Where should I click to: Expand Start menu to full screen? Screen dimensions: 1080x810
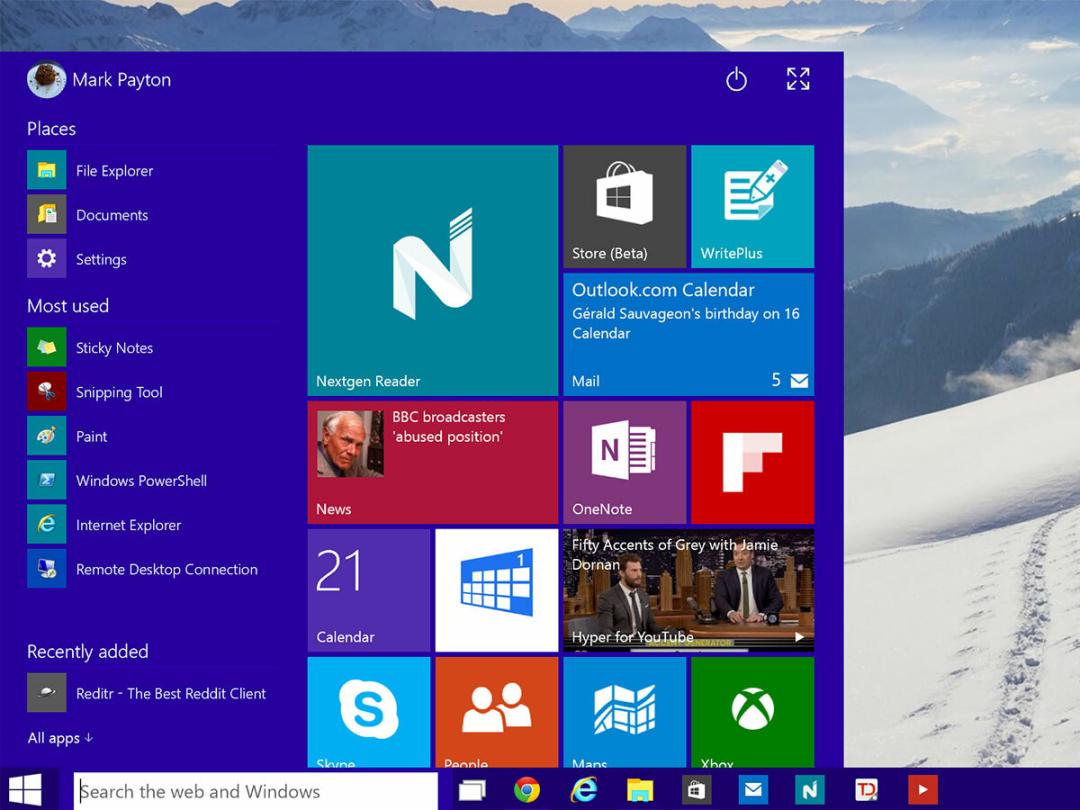[798, 80]
